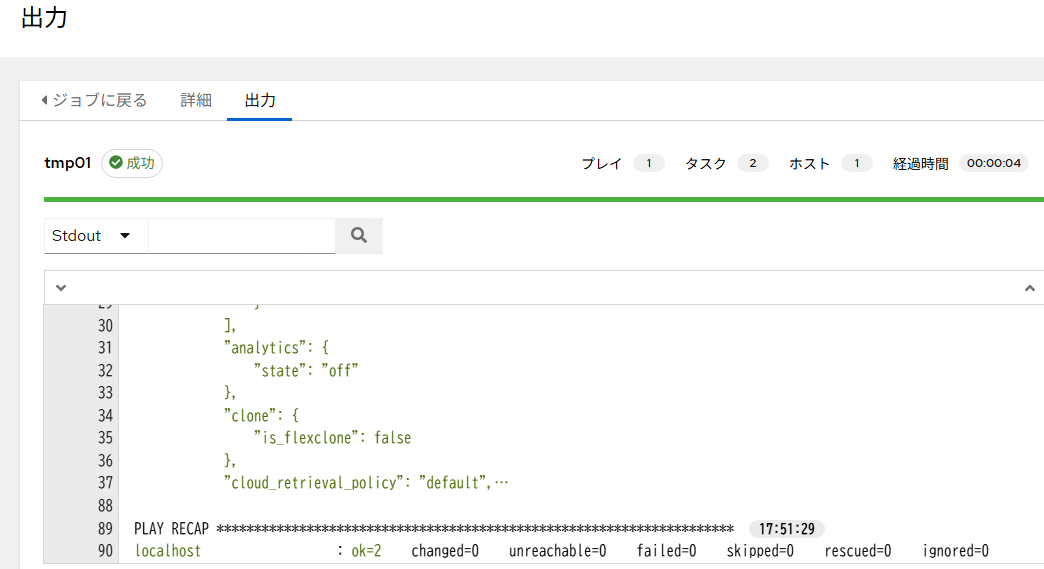Click the green job progress bar

(543, 199)
